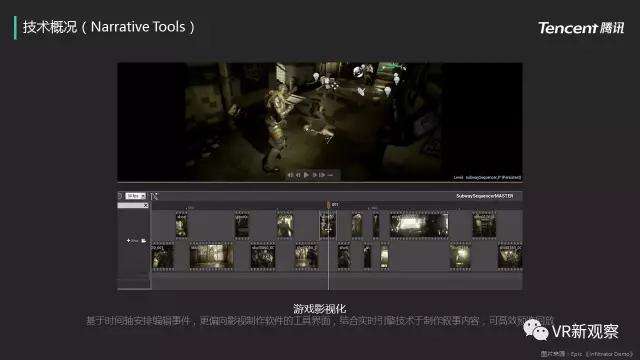
Task: Click the round sphere icon at the toolbar's left edge
Action: coord(120,196)
